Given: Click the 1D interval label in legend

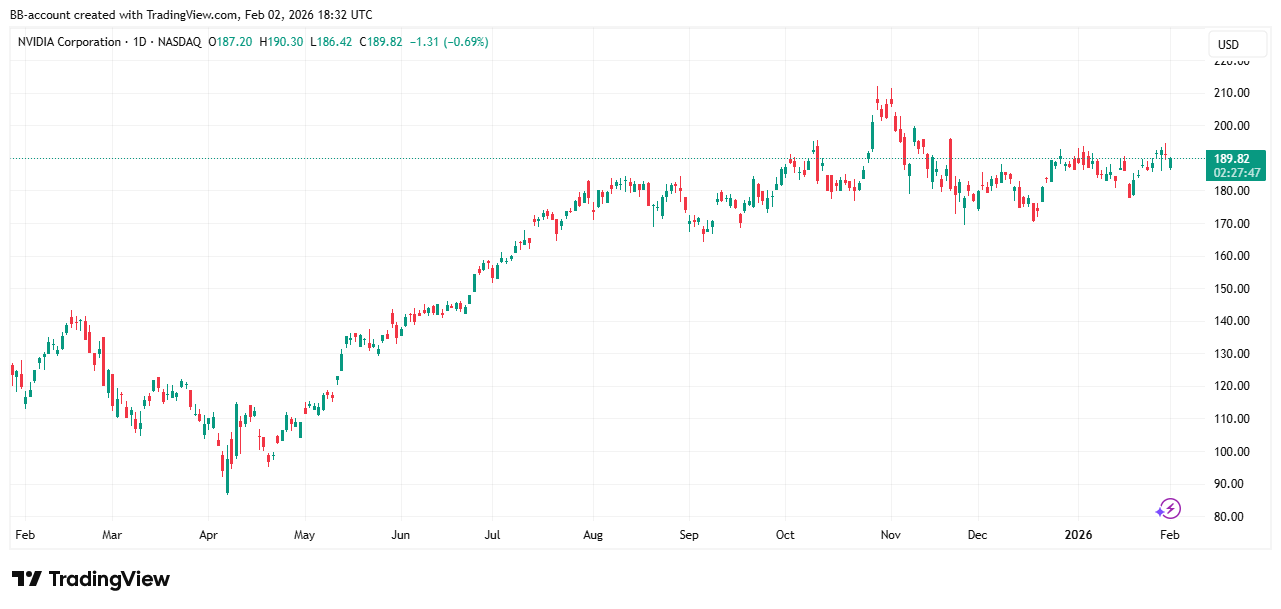Looking at the screenshot, I should (x=139, y=42).
